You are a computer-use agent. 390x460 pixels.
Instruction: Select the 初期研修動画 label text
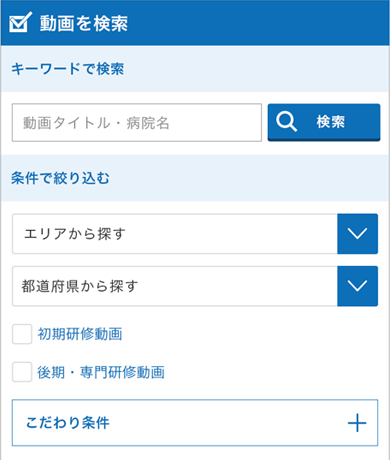coord(80,334)
